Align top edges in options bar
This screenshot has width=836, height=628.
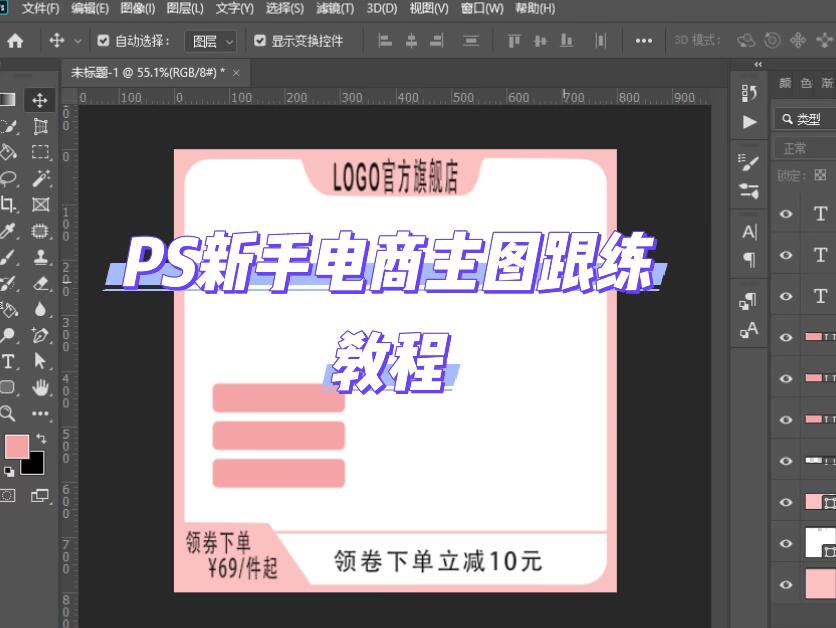[514, 41]
